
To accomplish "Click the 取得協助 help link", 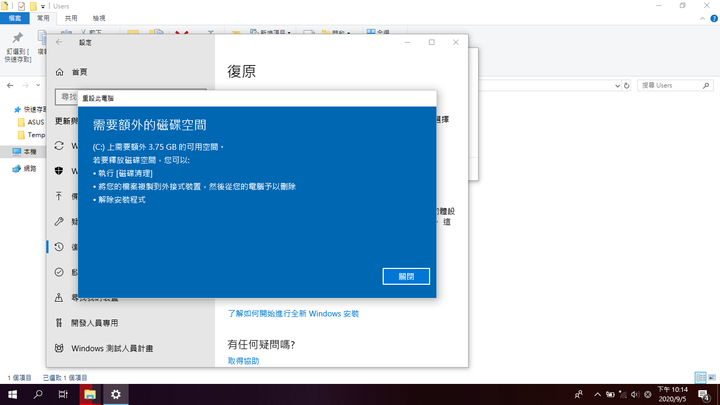I will 243,361.
